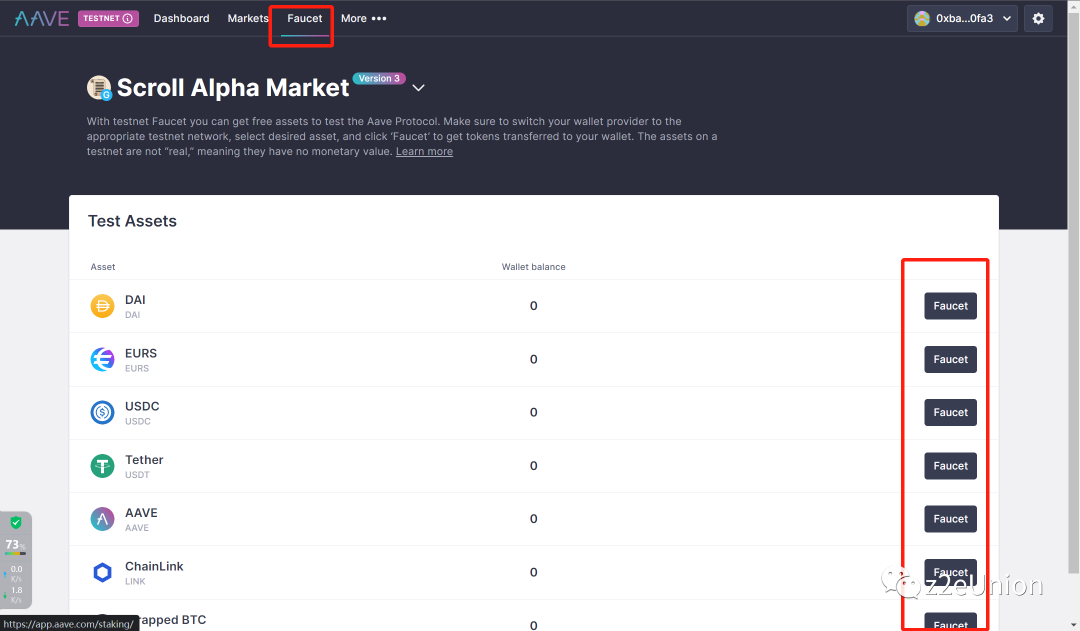Expand the Scroll Alpha Market selector chevron
1080x631 pixels.
pos(418,88)
